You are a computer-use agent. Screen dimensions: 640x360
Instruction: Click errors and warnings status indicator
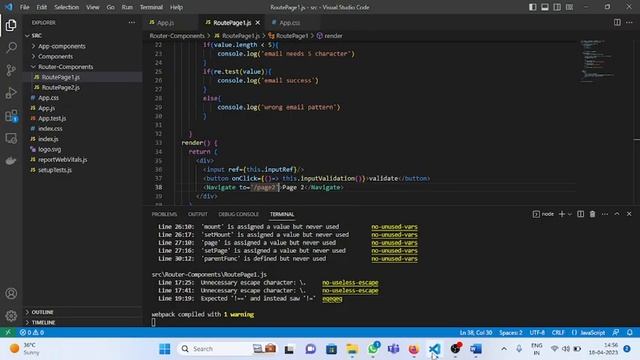click(32, 332)
